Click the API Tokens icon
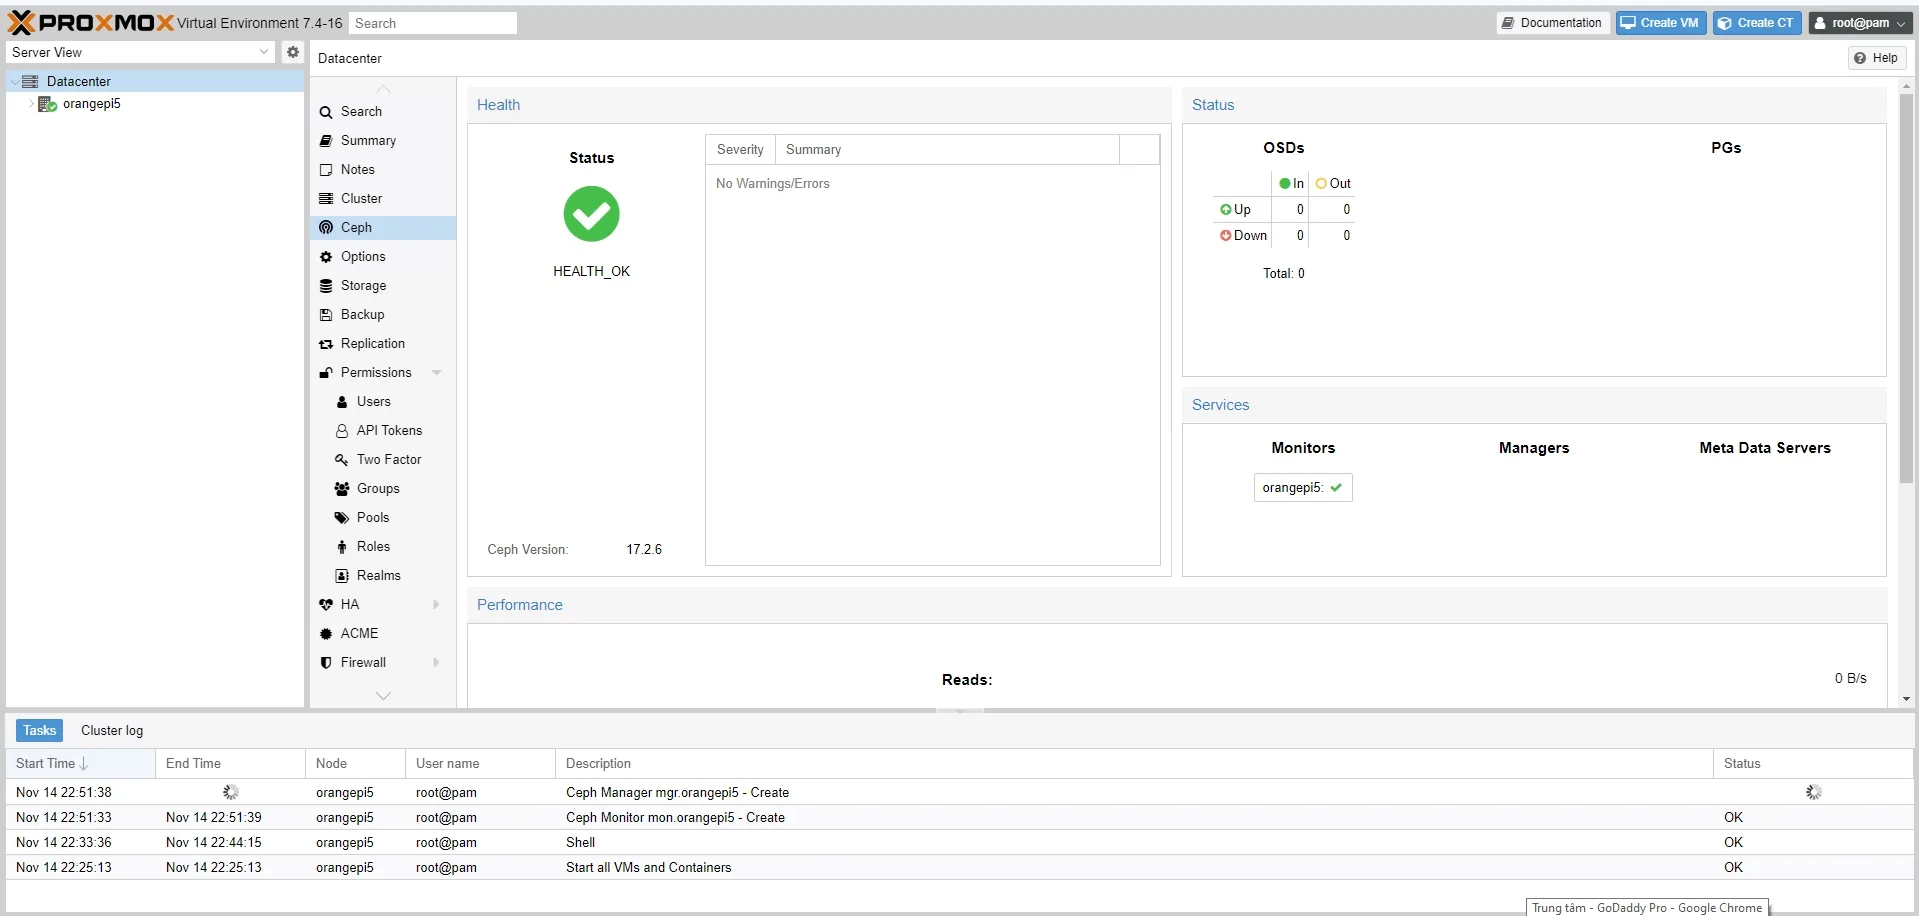Image resolution: width=1919 pixels, height=916 pixels. pos(342,431)
